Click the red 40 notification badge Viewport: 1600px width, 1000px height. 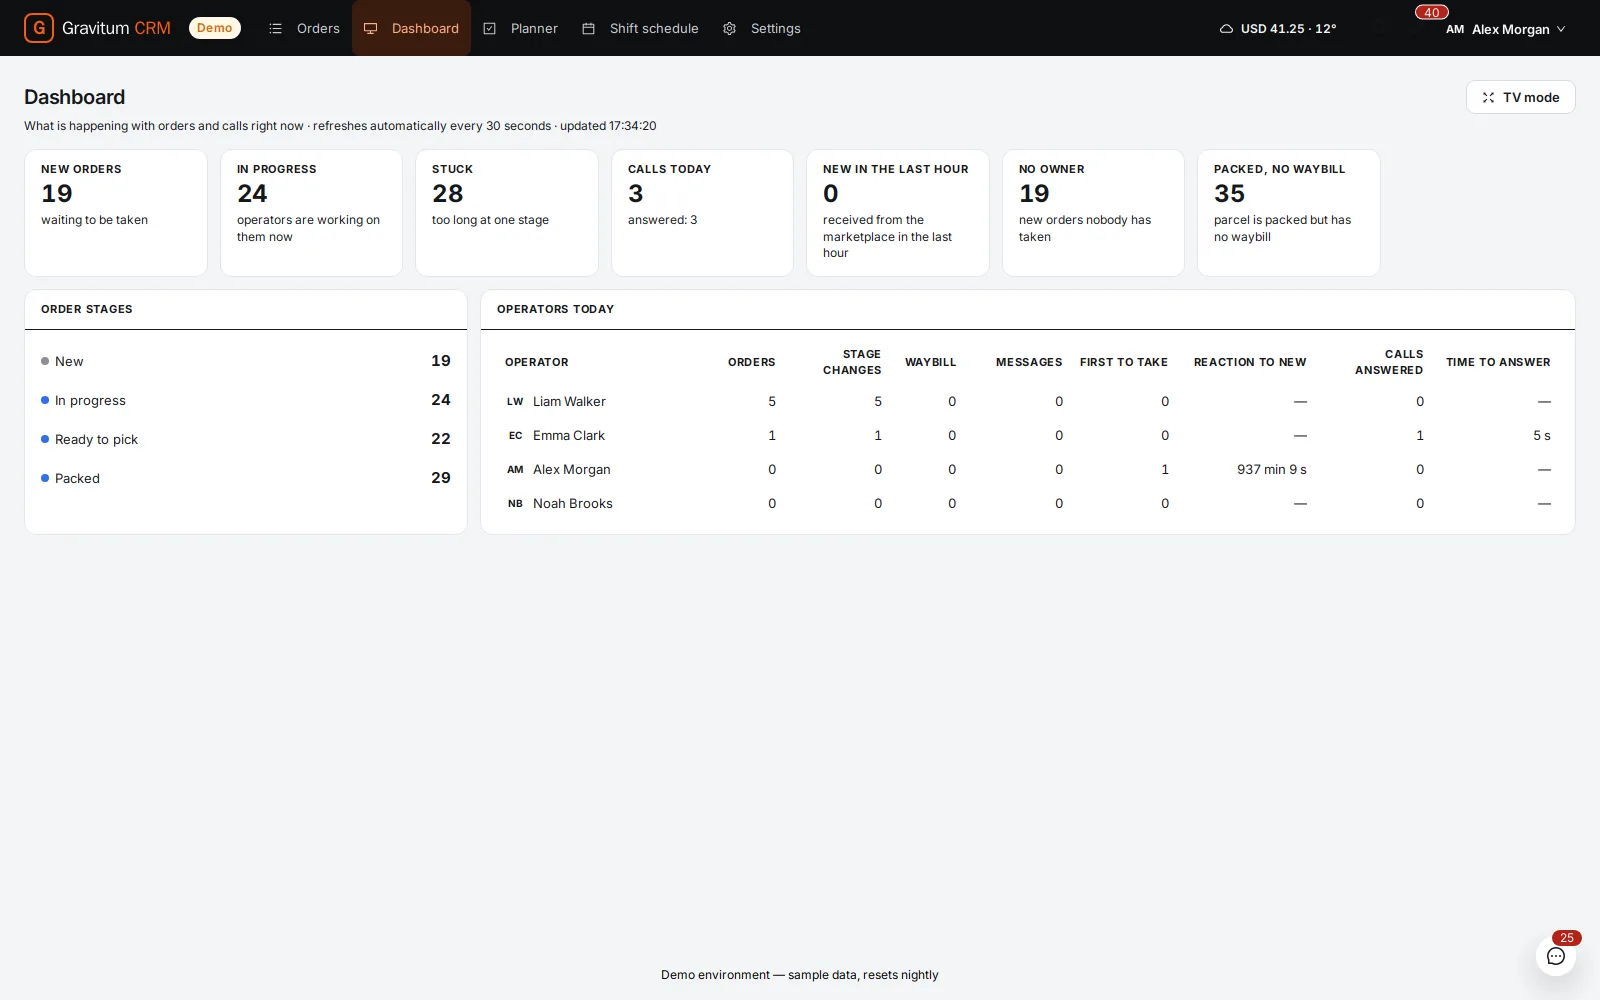coord(1432,13)
